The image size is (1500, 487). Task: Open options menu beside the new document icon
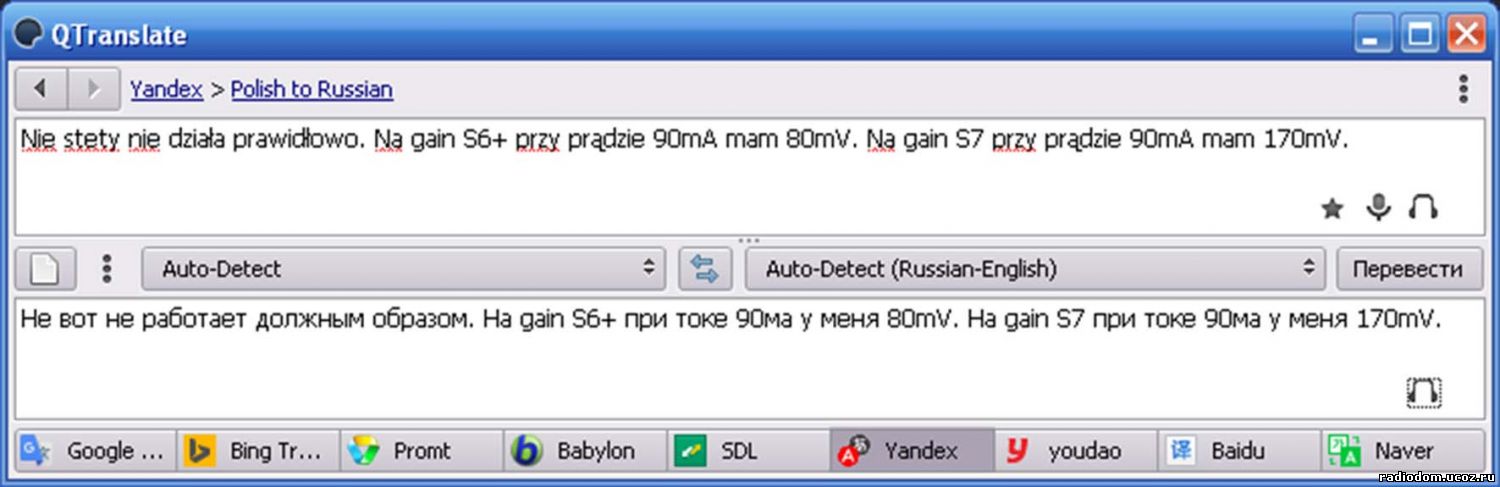click(107, 269)
